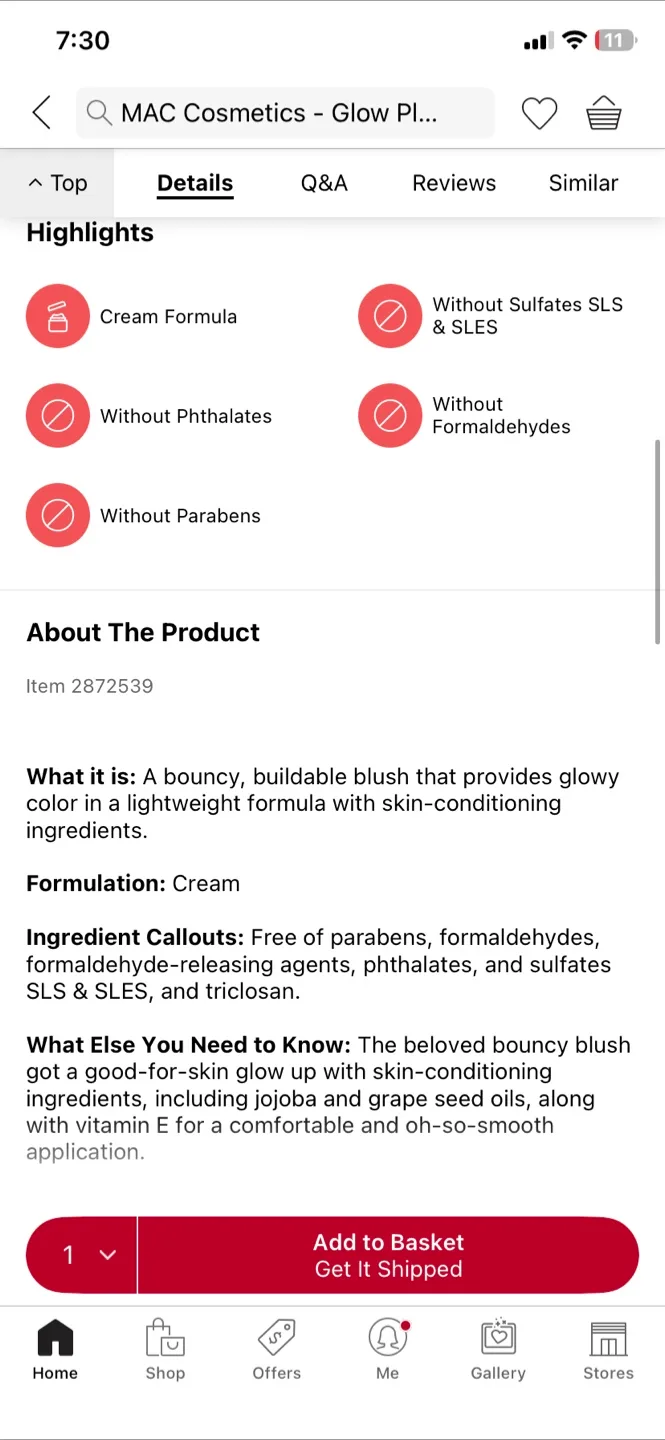
Task: Tap the search magnifier icon
Action: (x=98, y=113)
